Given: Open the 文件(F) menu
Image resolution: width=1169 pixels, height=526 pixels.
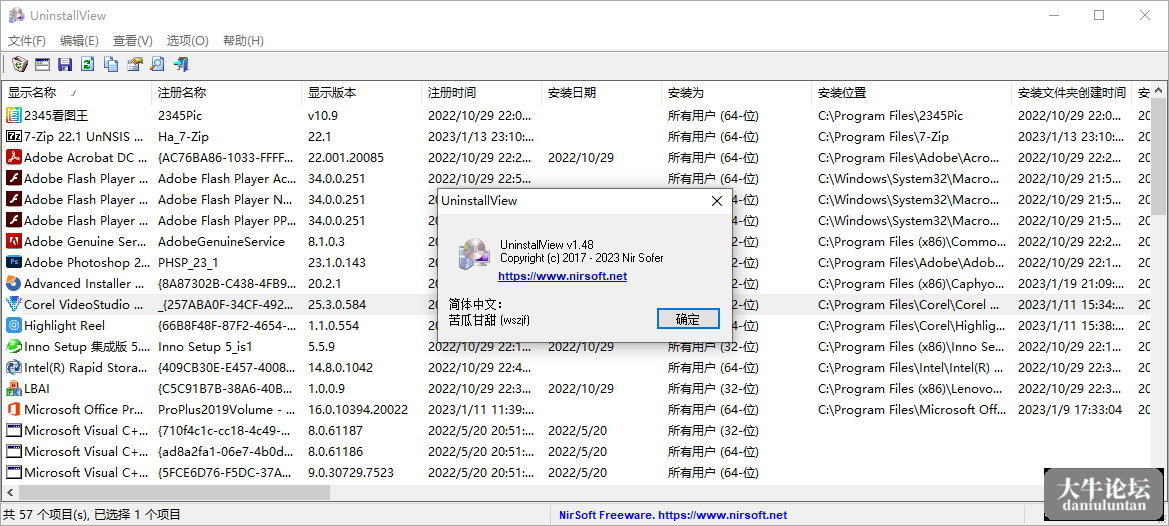Looking at the screenshot, I should pos(27,40).
